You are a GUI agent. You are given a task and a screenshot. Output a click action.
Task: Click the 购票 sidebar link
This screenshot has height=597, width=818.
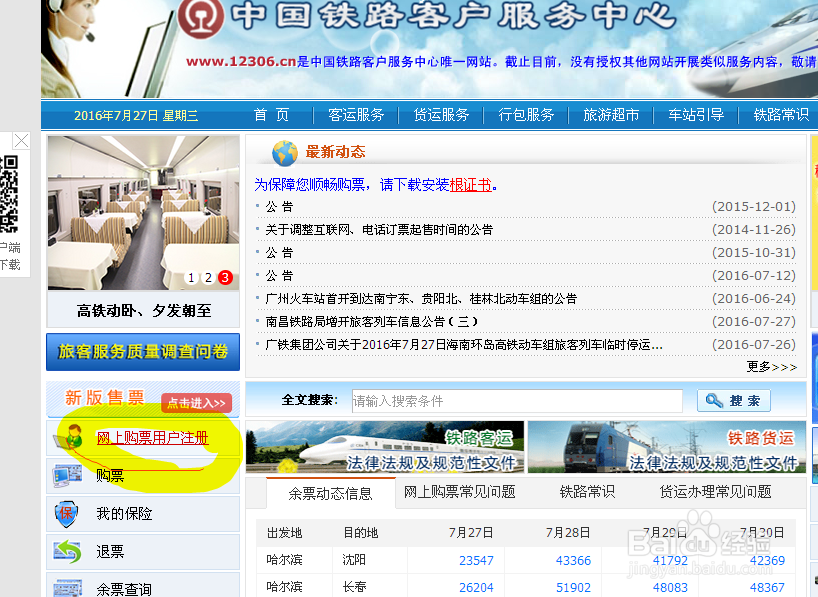coord(110,475)
